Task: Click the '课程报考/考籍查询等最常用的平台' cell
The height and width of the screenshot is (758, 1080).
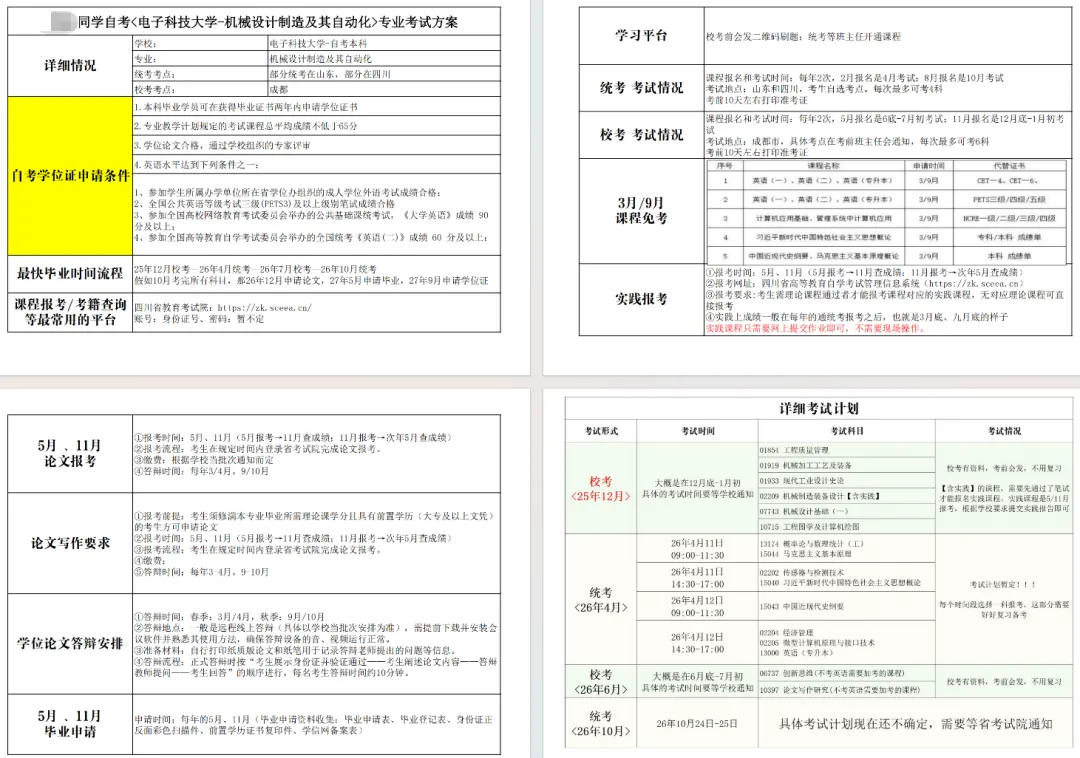Action: tap(70, 312)
